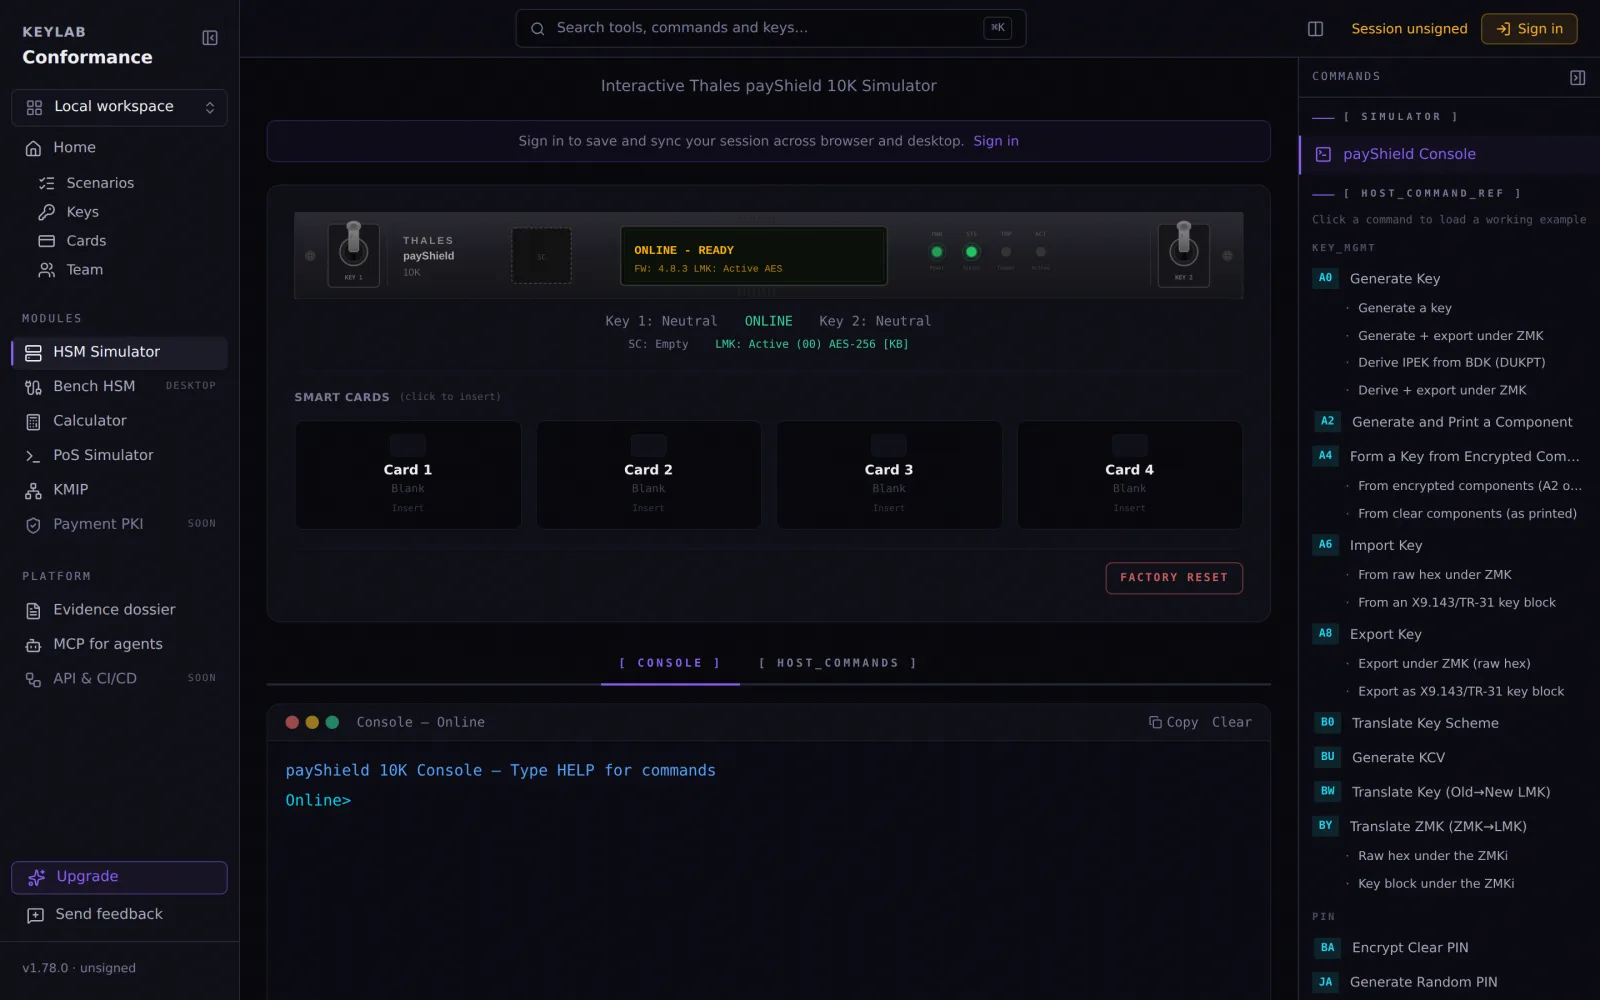Open API & CI/CD
Viewport: 1600px width, 1000px height.
[119, 679]
